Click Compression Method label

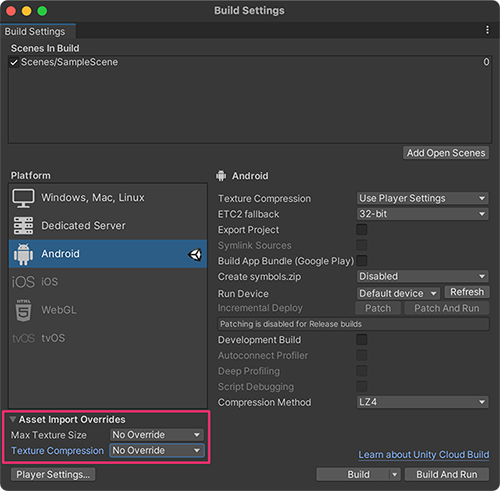[x=264, y=402]
